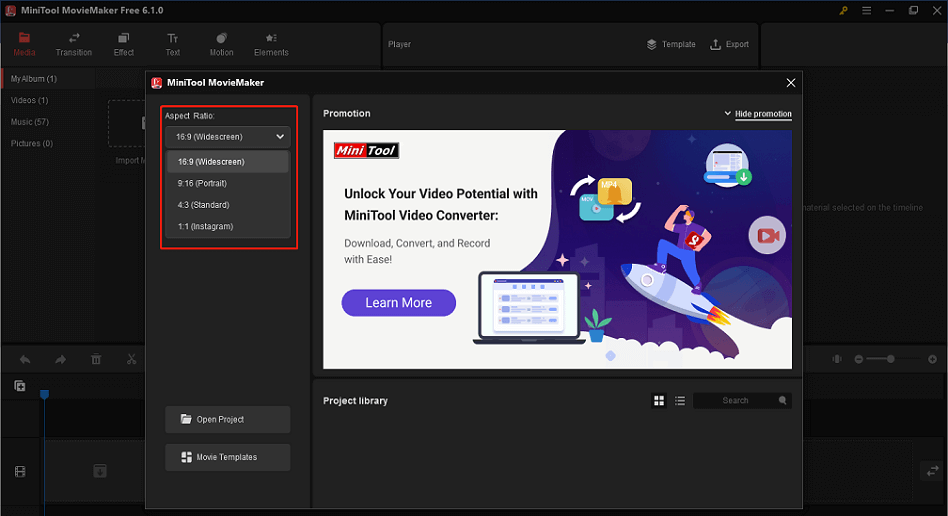
Task: Close the MiniTool MovieMaker startup dialog
Action: pyautogui.click(x=791, y=83)
